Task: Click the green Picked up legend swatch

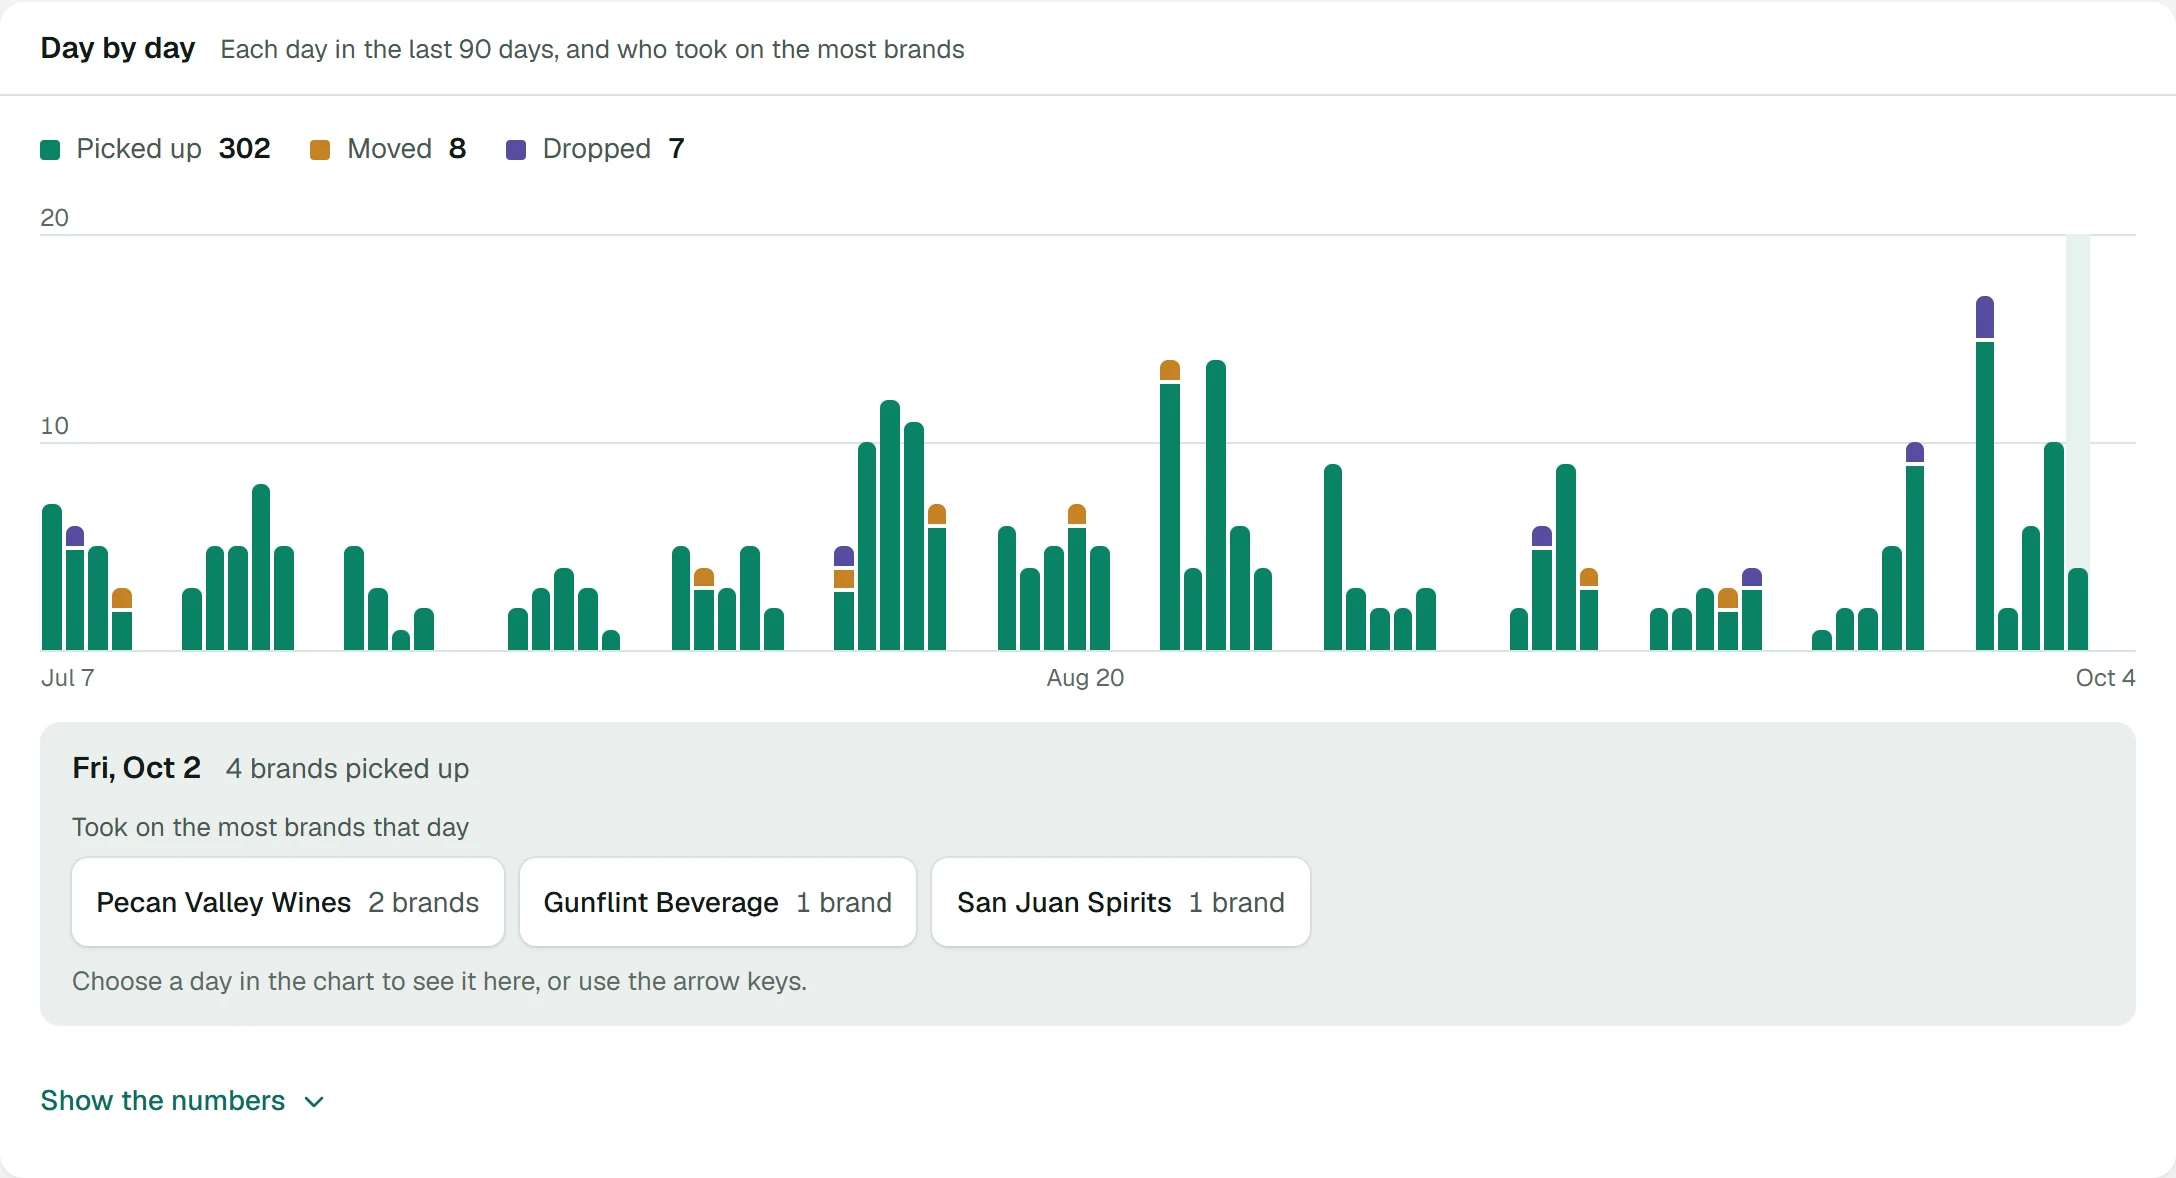Action: [50, 150]
